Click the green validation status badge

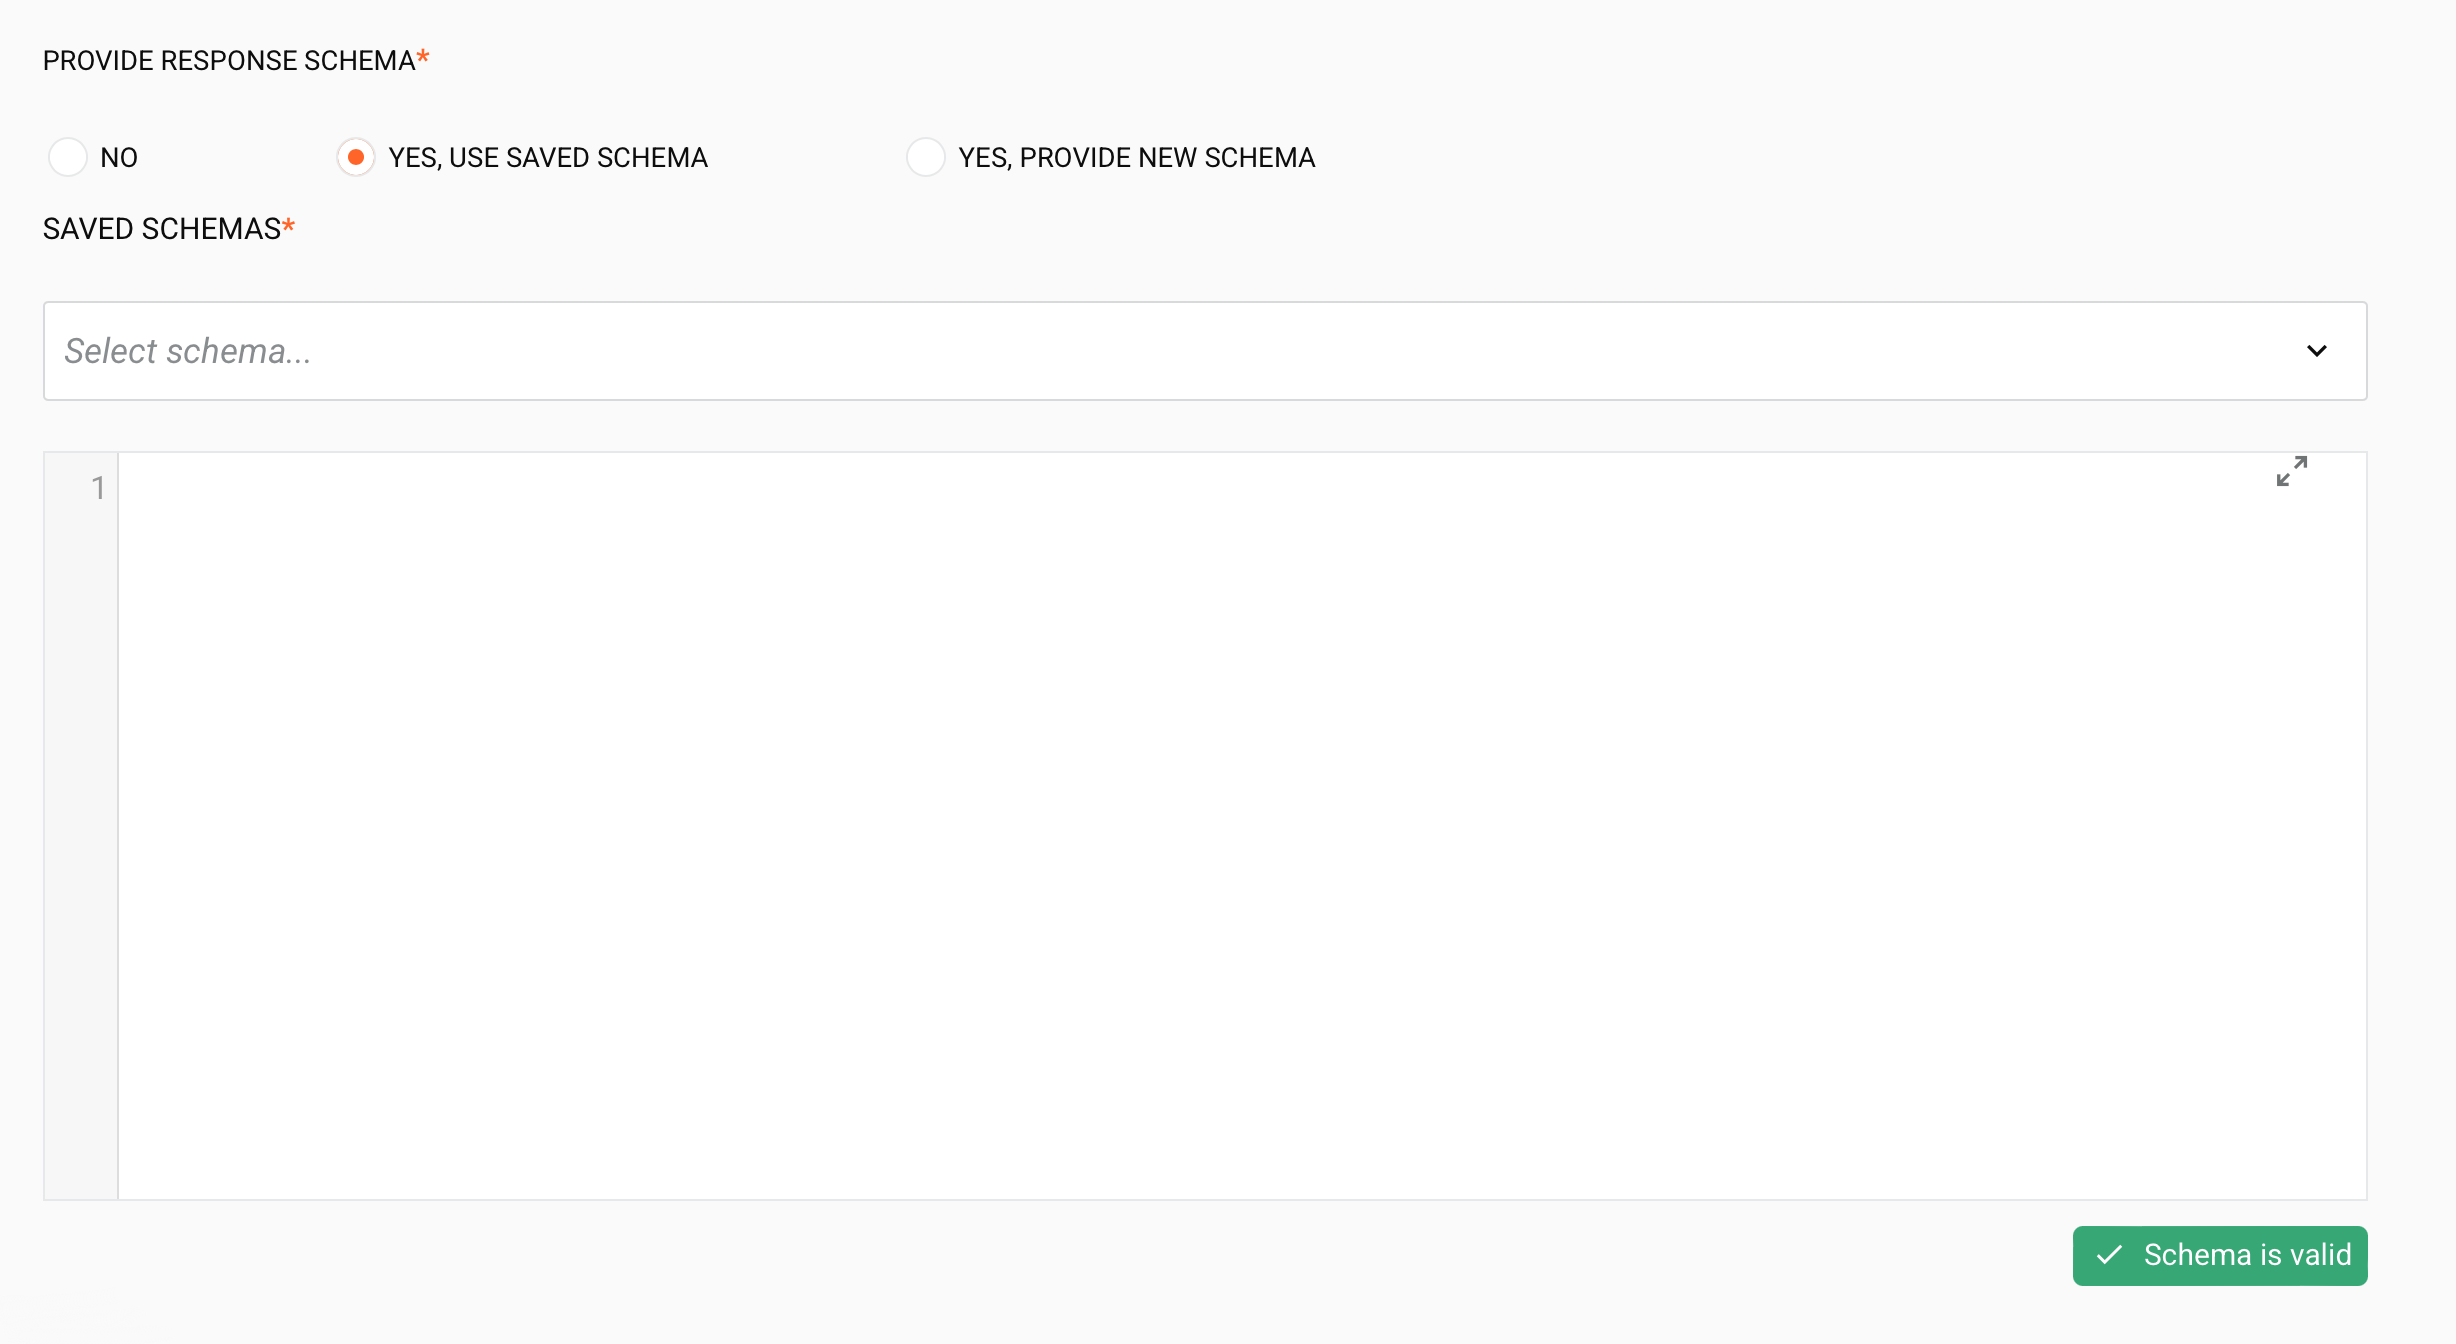point(2219,1255)
